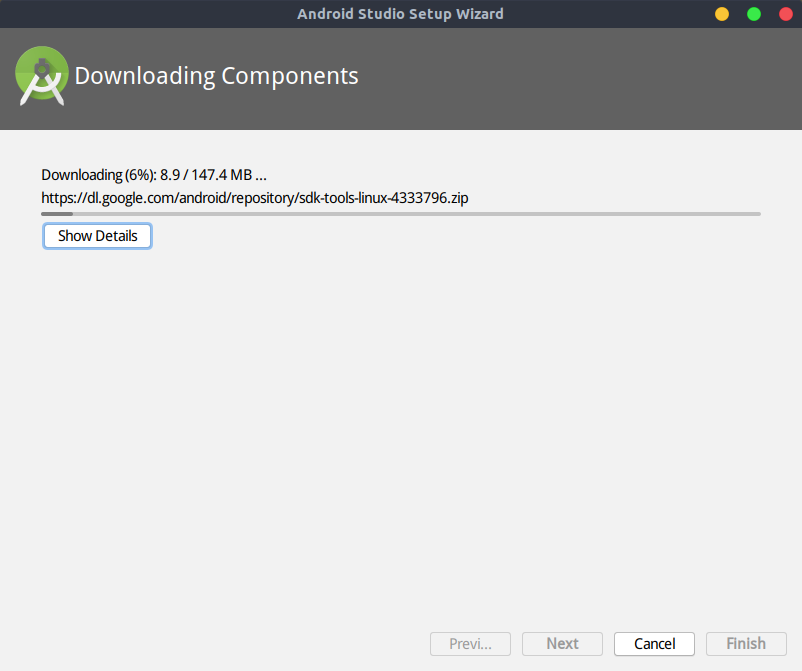Click the green maximize circle icon
The width and height of the screenshot is (802, 671).
pyautogui.click(x=753, y=14)
